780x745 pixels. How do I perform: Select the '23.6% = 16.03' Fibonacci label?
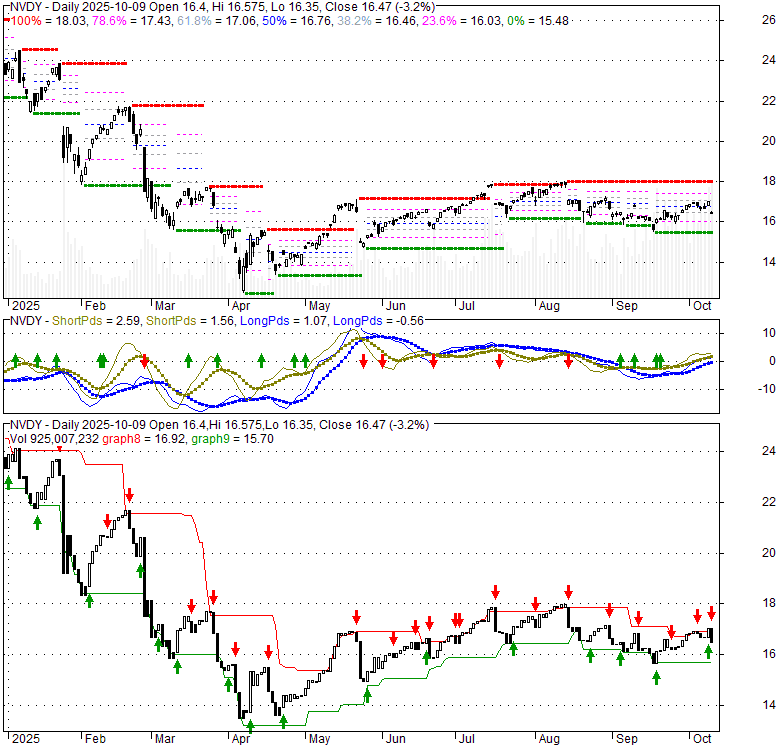coord(462,21)
